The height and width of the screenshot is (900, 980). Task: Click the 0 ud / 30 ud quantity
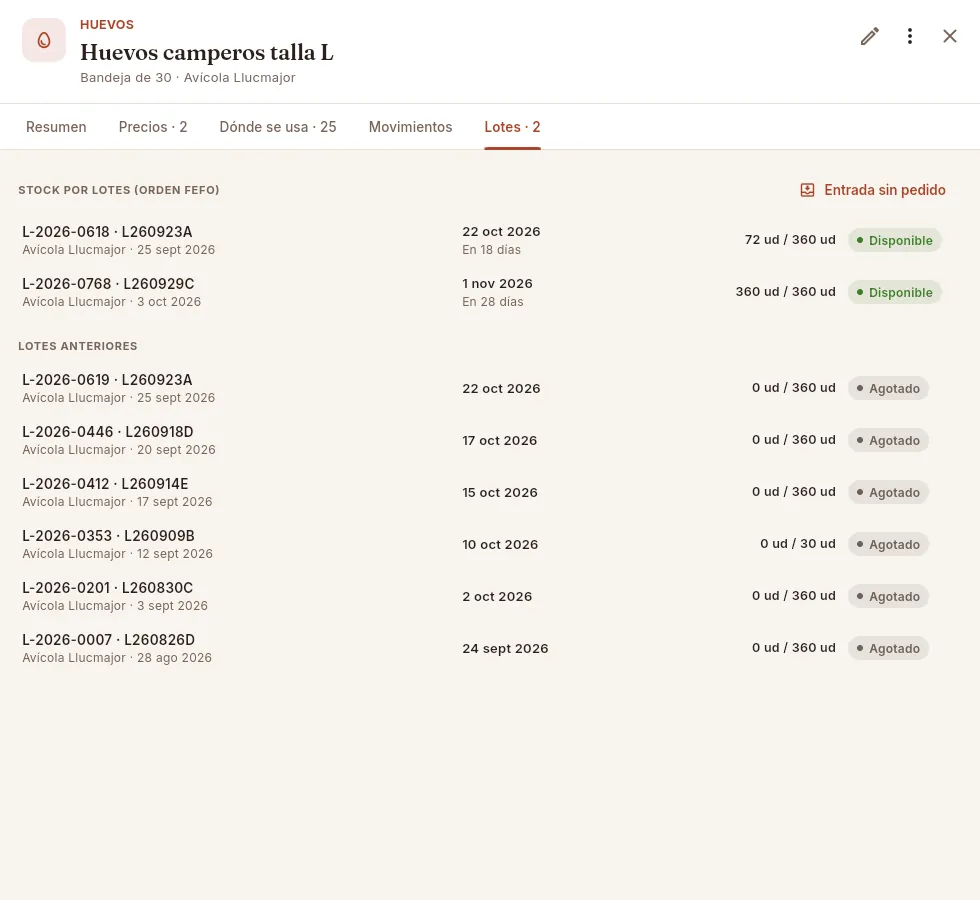798,543
